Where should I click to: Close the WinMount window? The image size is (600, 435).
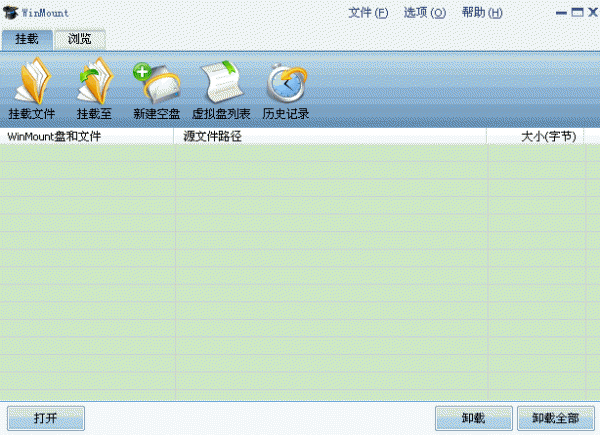[x=593, y=13]
